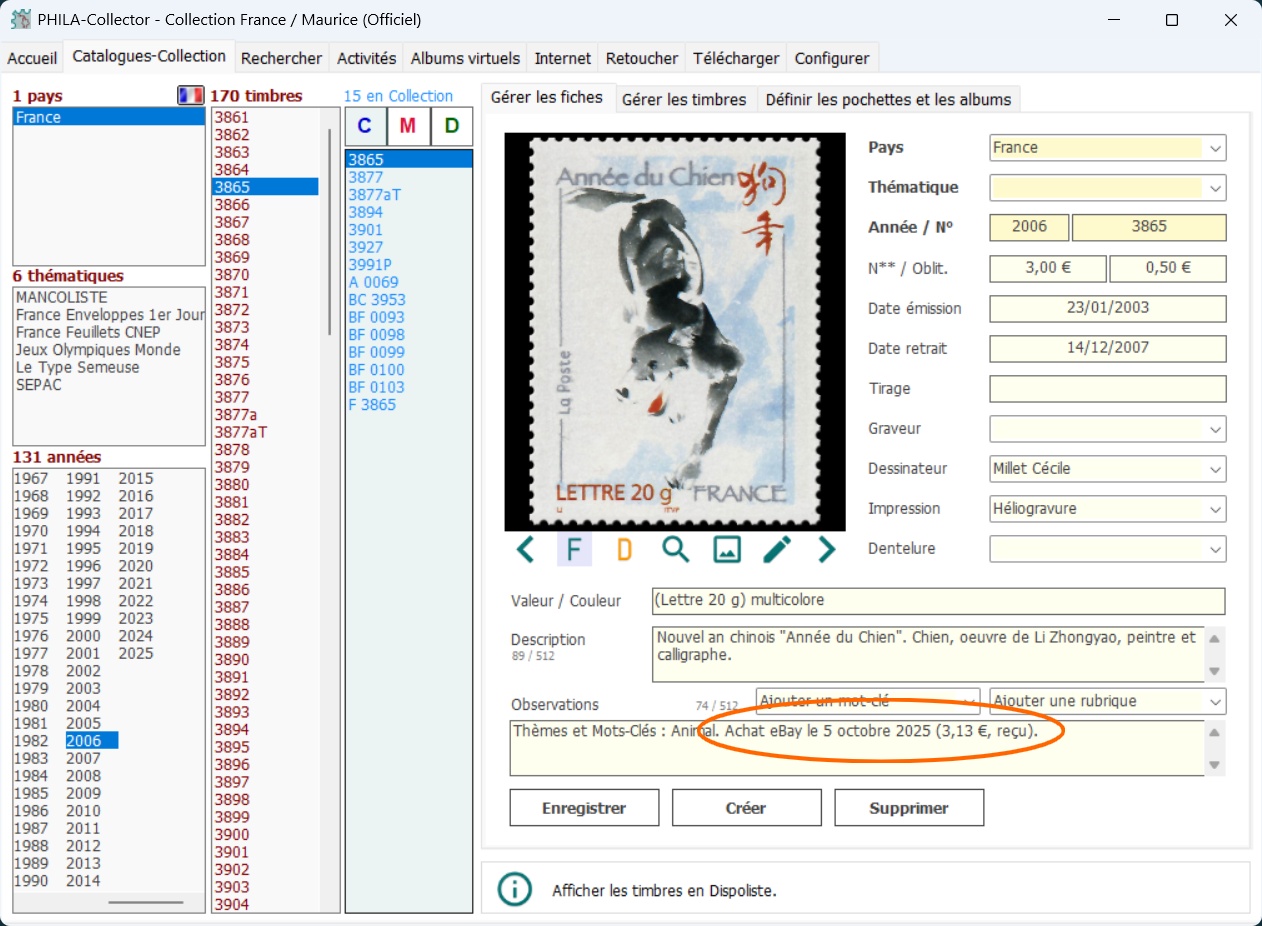The image size is (1262, 926).
Task: Click the info icon in the status bar
Action: coord(514,889)
